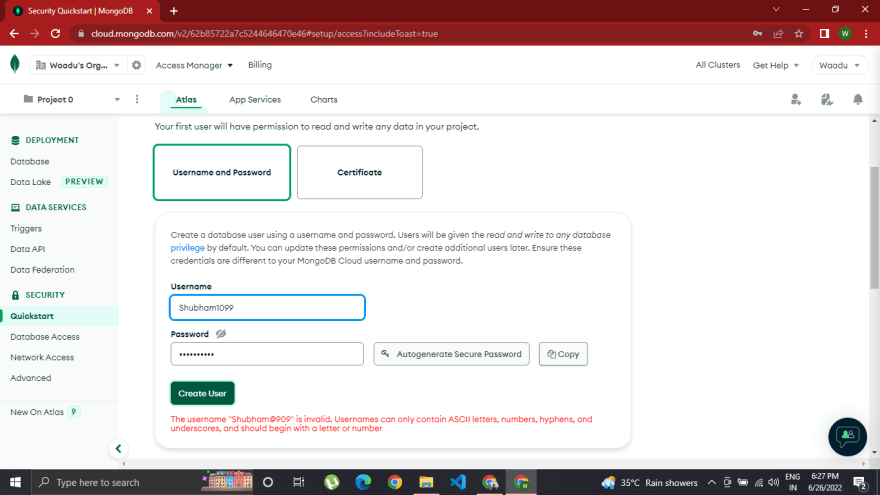This screenshot has height=495, width=880.
Task: Open organization settings gear icon
Action: click(136, 65)
